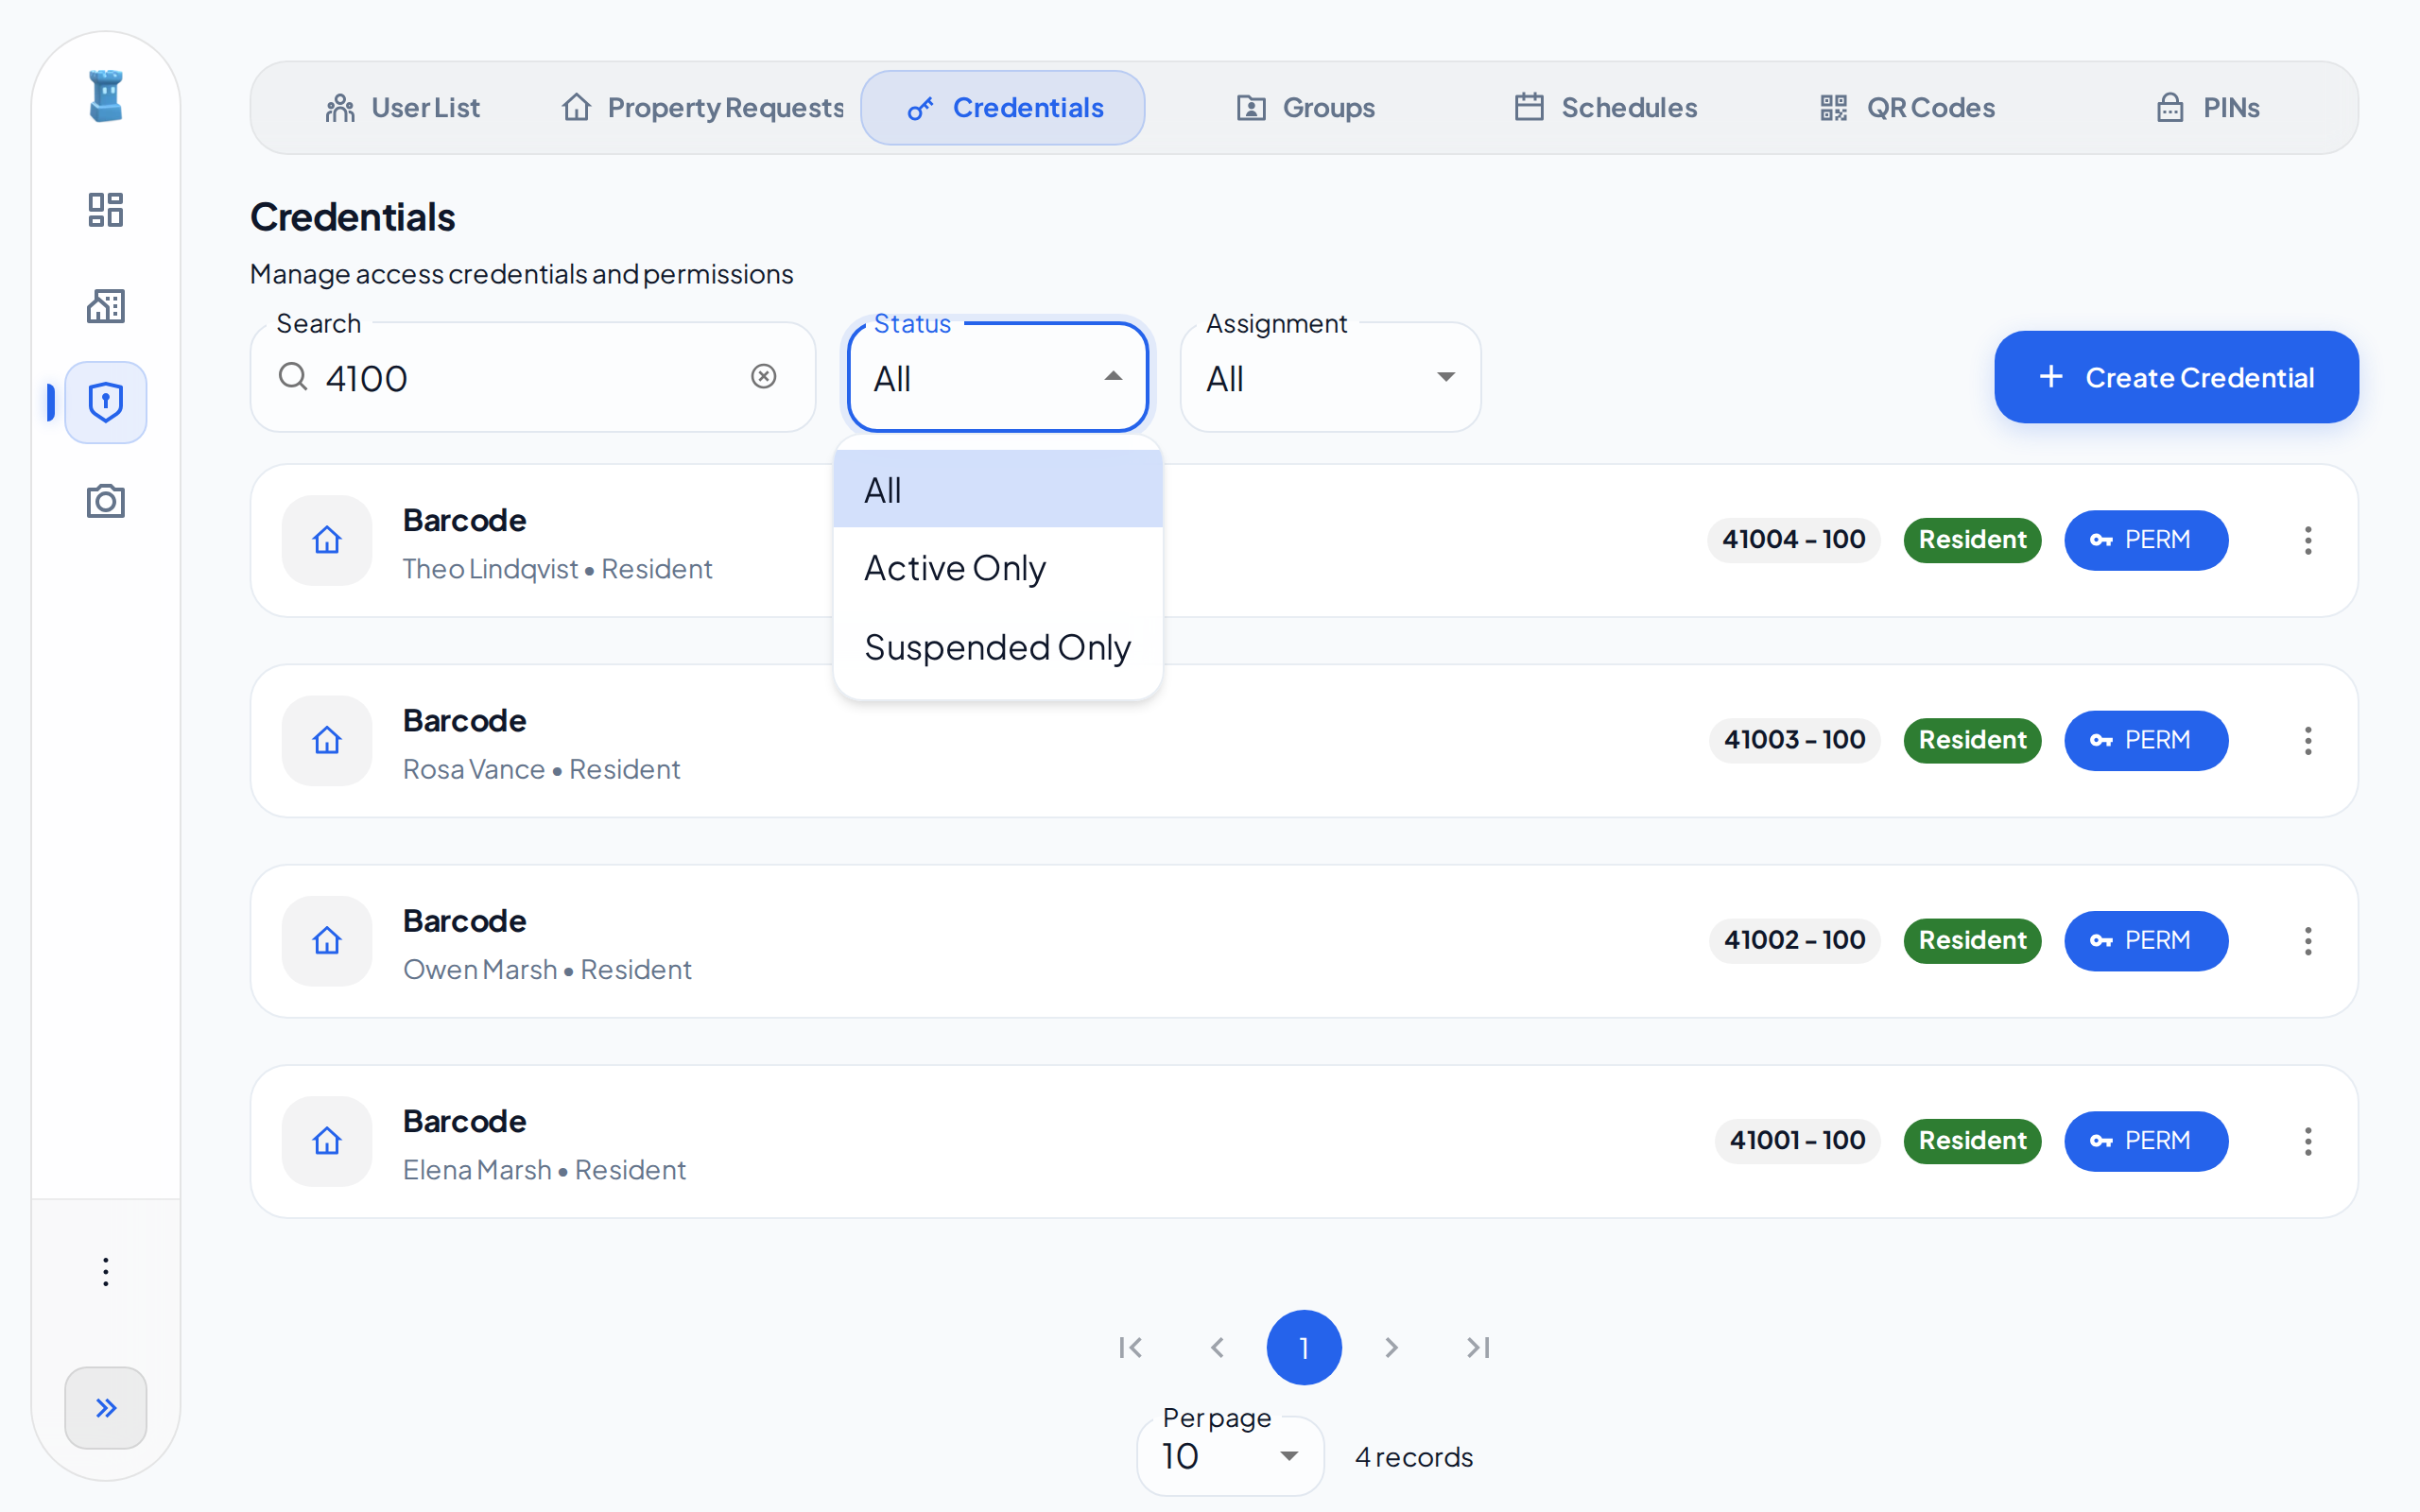The height and width of the screenshot is (1512, 2420).
Task: Open options menu for 41002 - 100 credential
Action: click(x=2308, y=941)
